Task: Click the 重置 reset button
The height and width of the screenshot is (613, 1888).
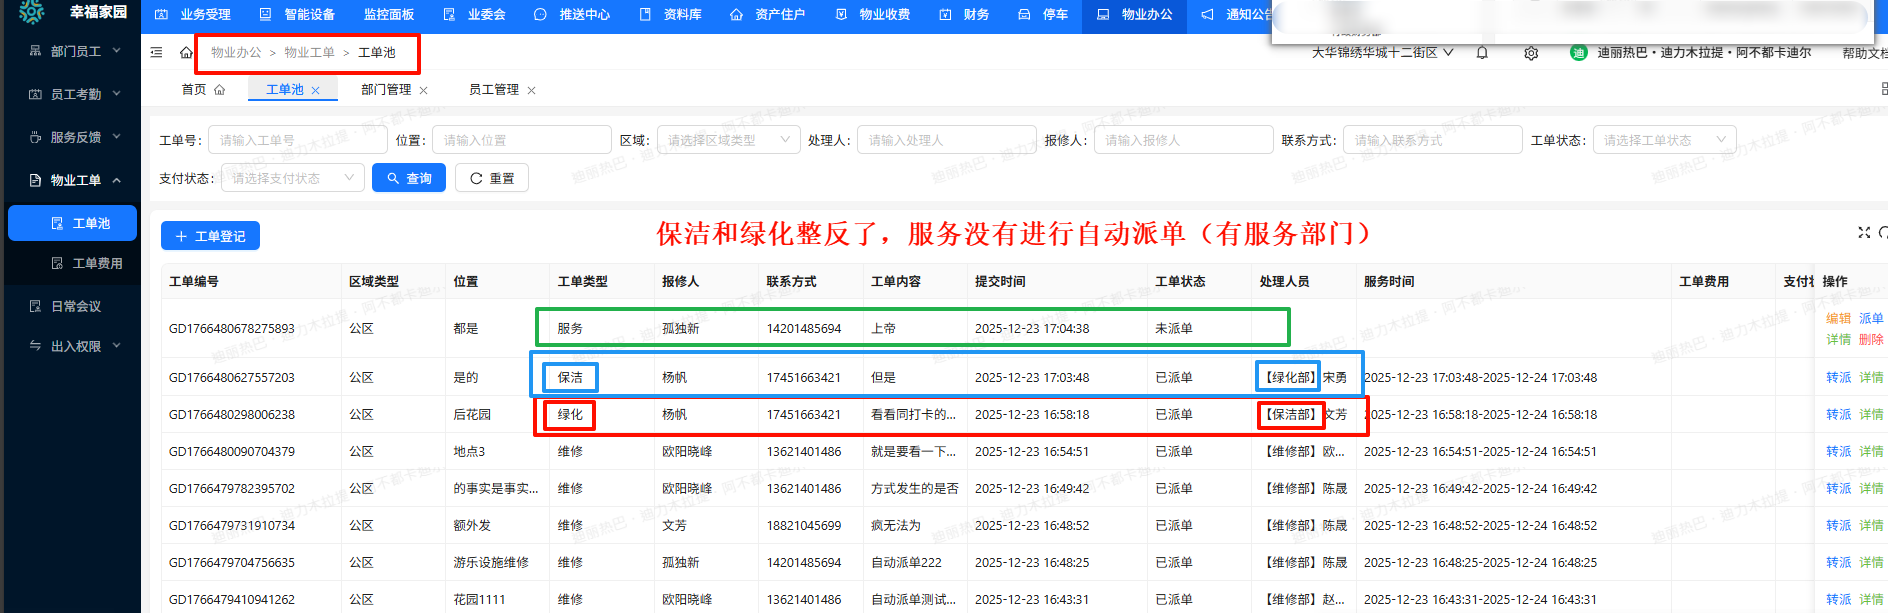Action: click(492, 178)
